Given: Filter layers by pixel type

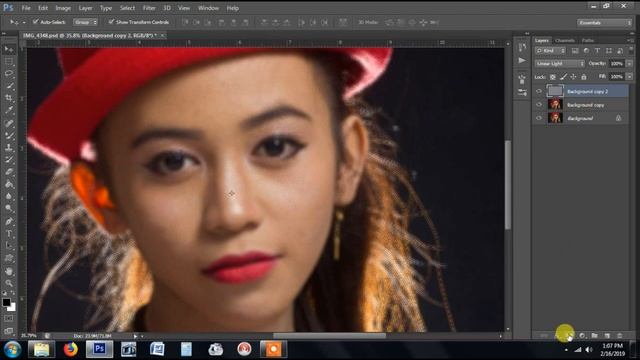Looking at the screenshot, I should (x=575, y=51).
